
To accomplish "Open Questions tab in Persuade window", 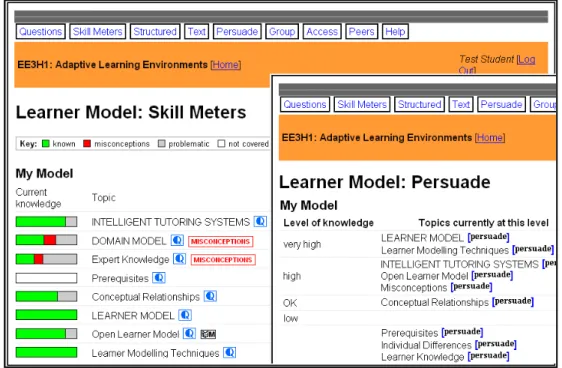I will (305, 104).
